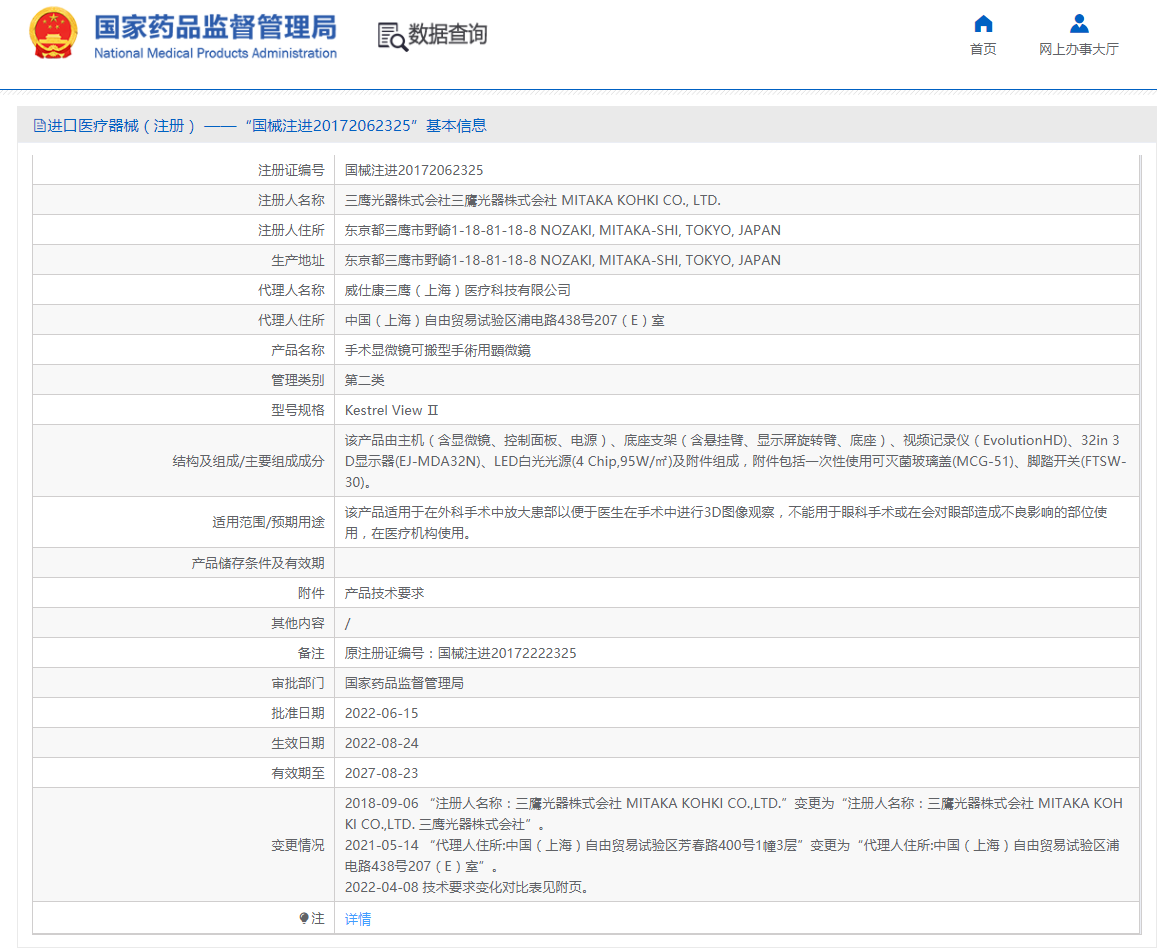Click 结构及组成/主要组成成分 label
Image resolution: width=1157 pixels, height=952 pixels.
point(248,461)
